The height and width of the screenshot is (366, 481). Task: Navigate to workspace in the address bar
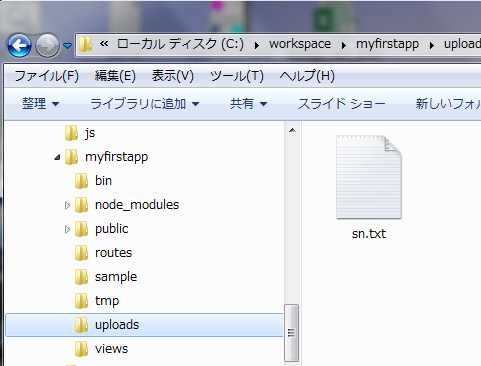(300, 44)
